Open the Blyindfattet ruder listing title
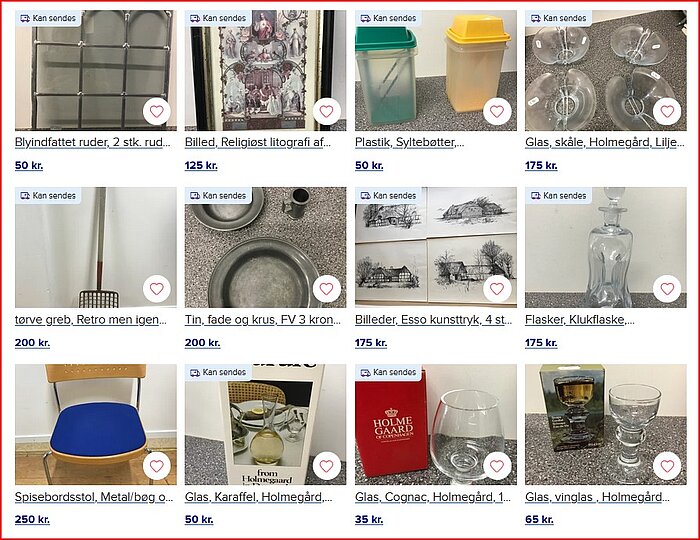Image resolution: width=700 pixels, height=540 pixels. tap(93, 142)
